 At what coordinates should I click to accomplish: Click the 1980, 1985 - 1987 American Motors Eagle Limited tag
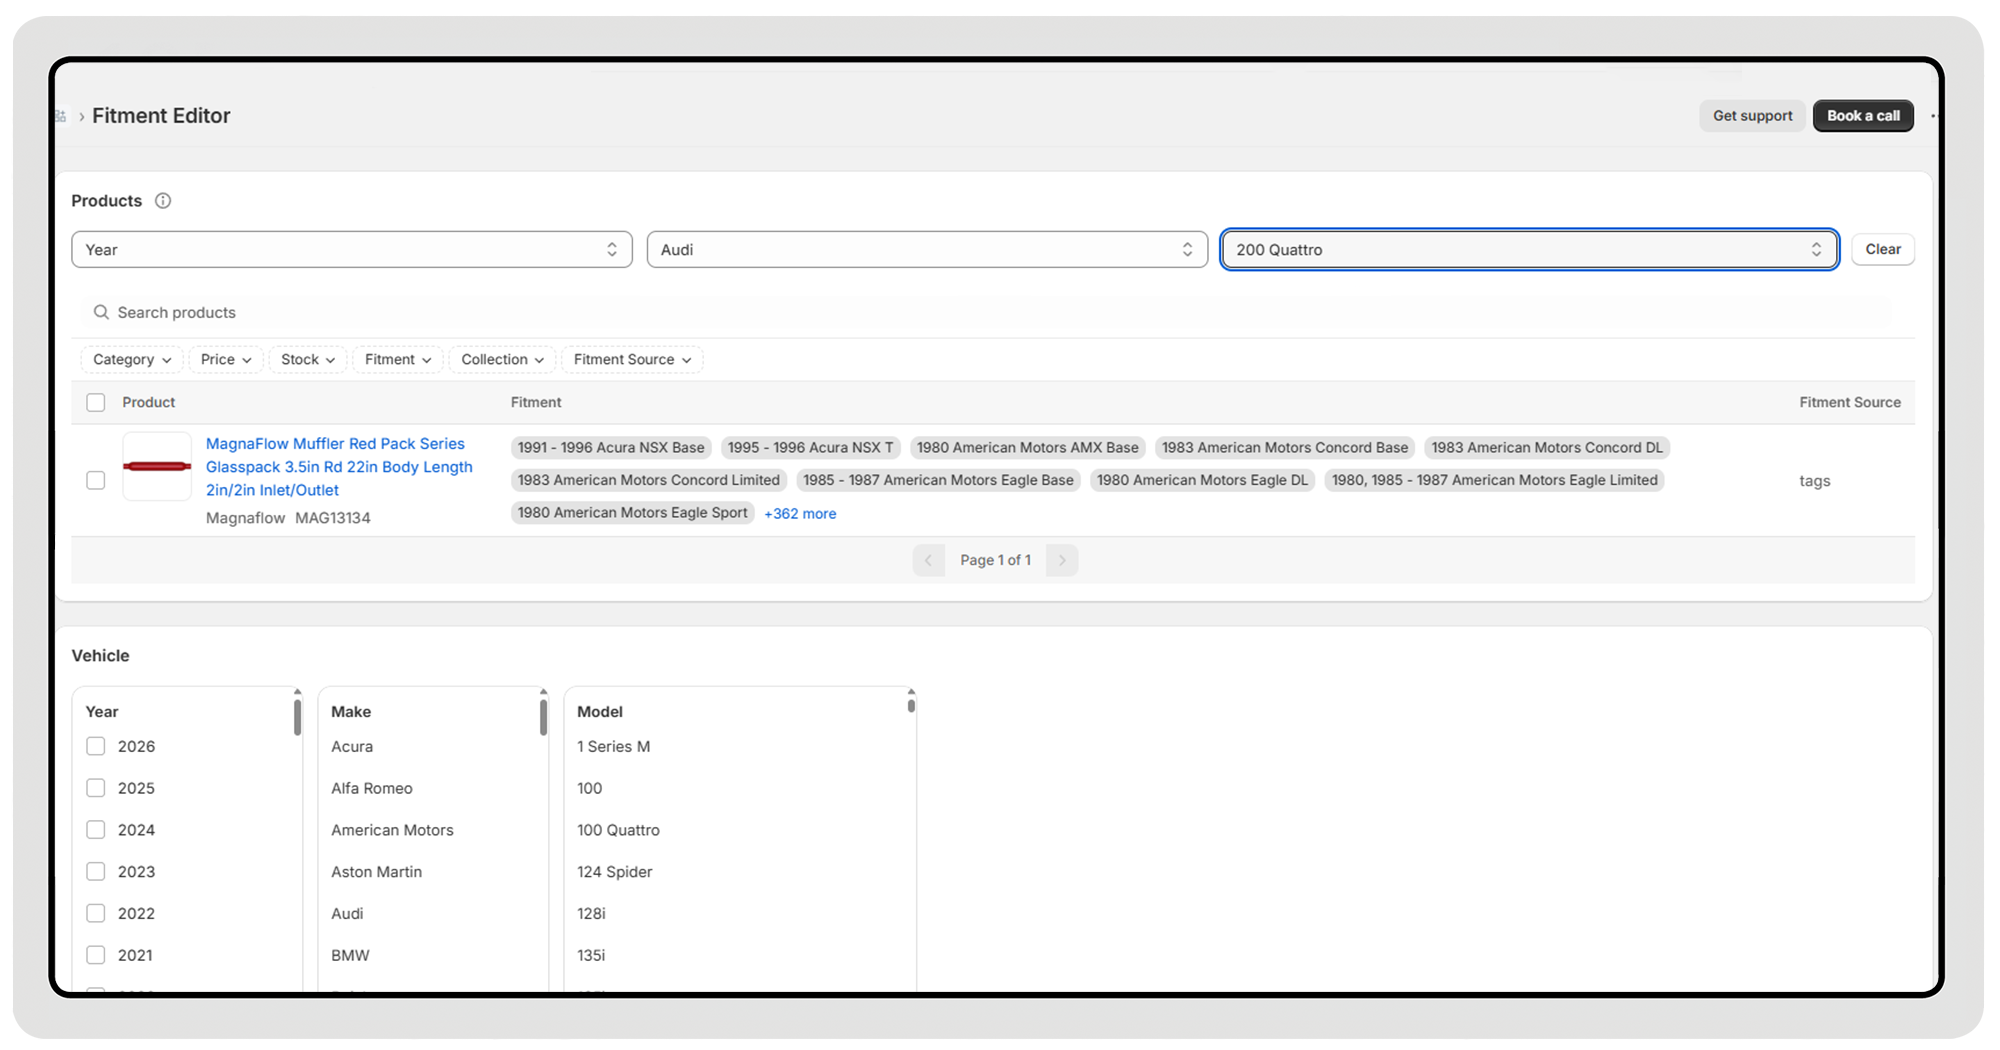click(1495, 481)
